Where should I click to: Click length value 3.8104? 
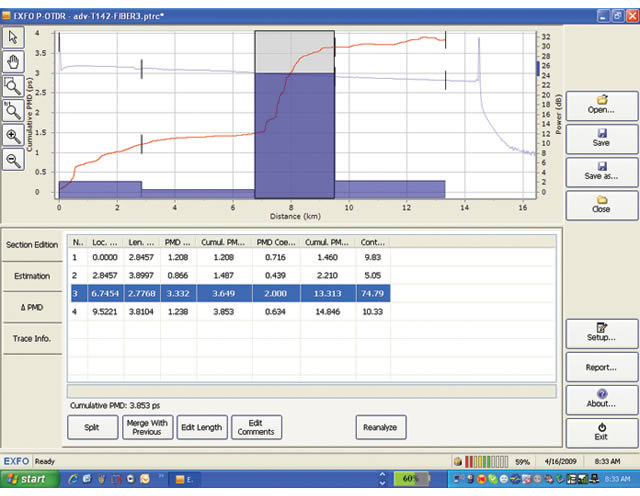(141, 311)
